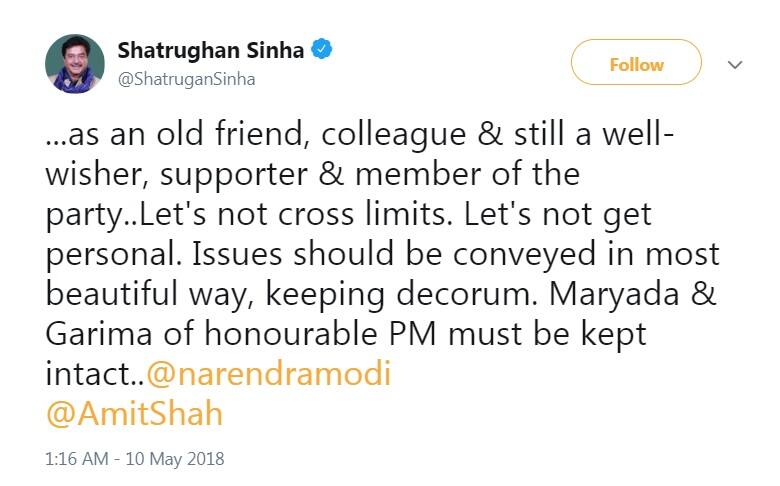Open the @narendramodi mention
The width and height of the screenshot is (780, 486).
click(269, 374)
